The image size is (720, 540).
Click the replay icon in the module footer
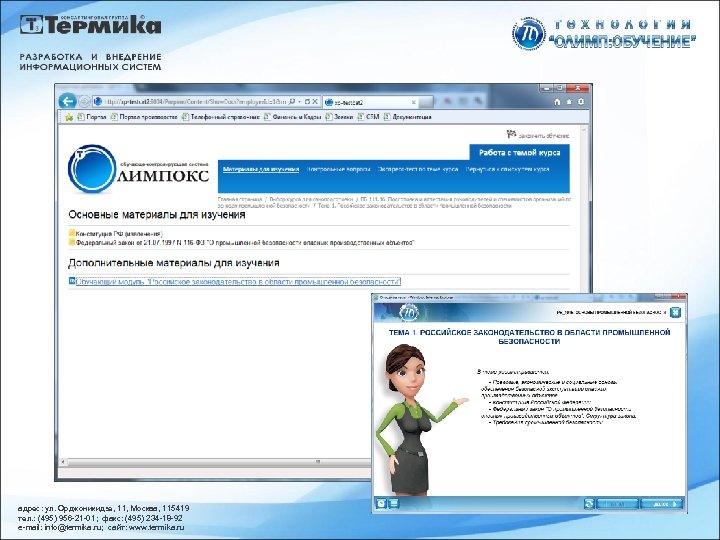click(x=589, y=504)
